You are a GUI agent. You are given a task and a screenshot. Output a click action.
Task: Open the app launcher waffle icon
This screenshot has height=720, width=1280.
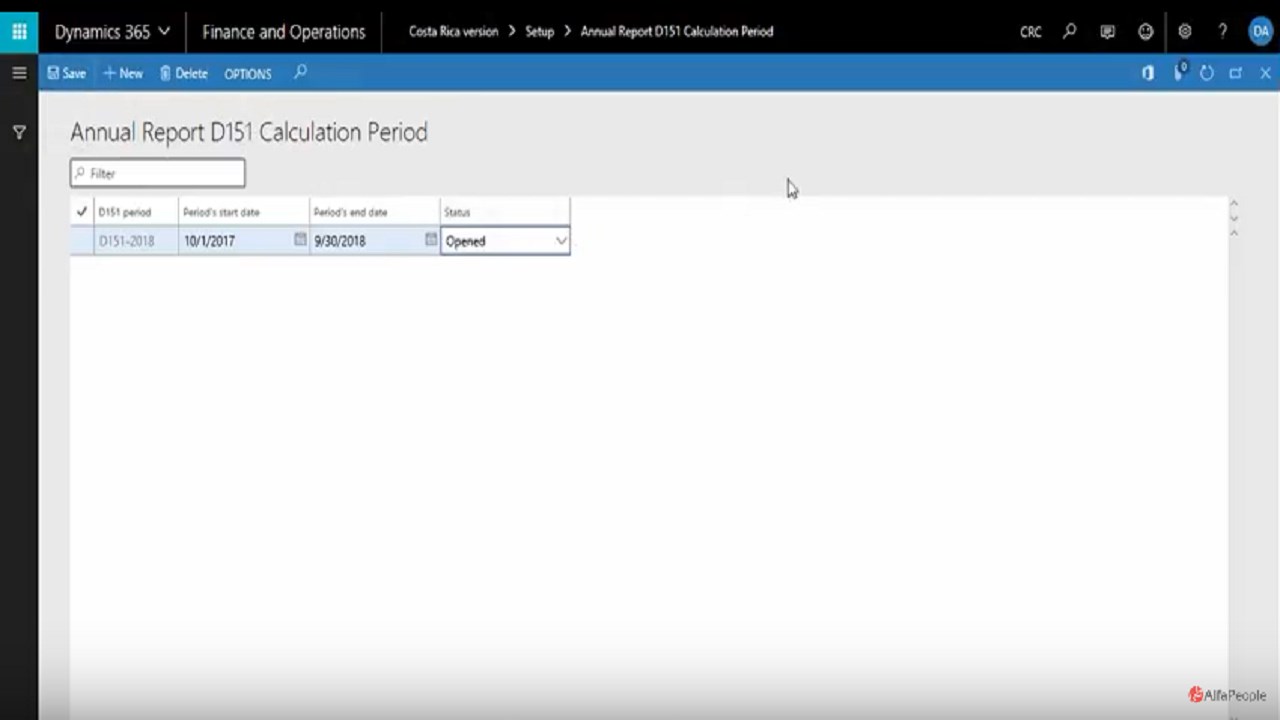click(19, 31)
